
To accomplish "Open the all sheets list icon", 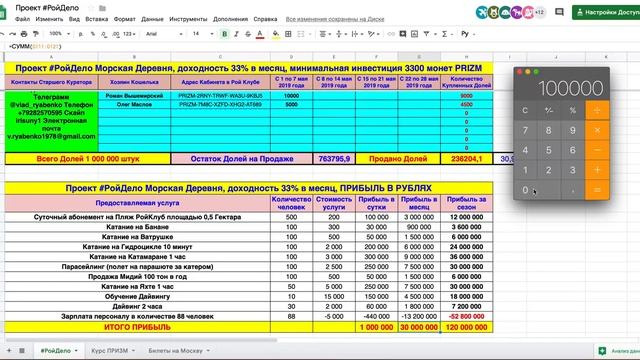I will (x=22, y=351).
